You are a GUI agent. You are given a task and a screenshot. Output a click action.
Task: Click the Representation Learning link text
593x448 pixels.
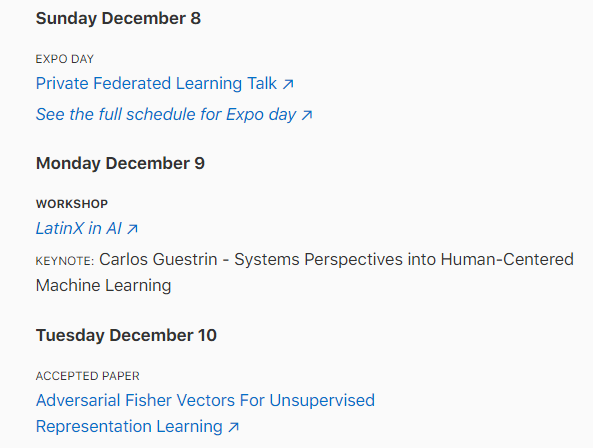pyautogui.click(x=129, y=426)
